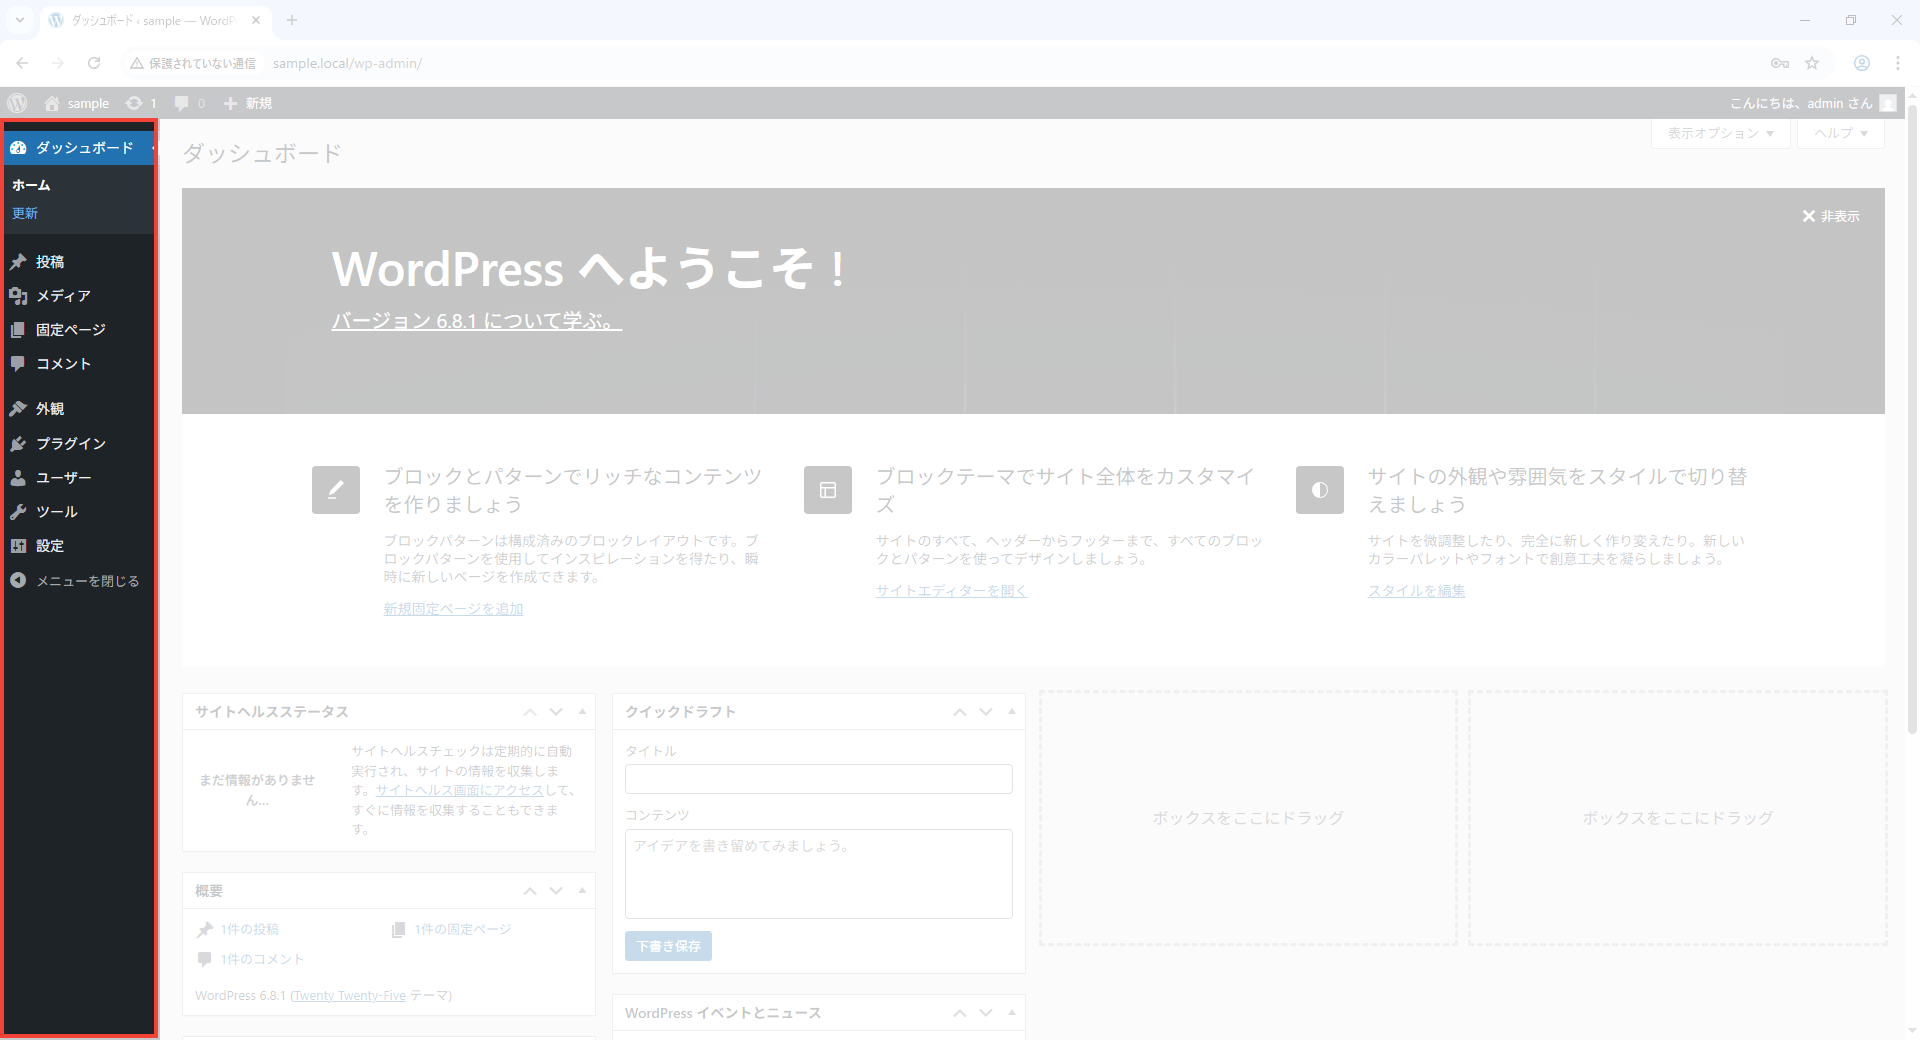This screenshot has height=1040, width=1920.
Task: Click the admin avatar thumbnail
Action: [1888, 103]
